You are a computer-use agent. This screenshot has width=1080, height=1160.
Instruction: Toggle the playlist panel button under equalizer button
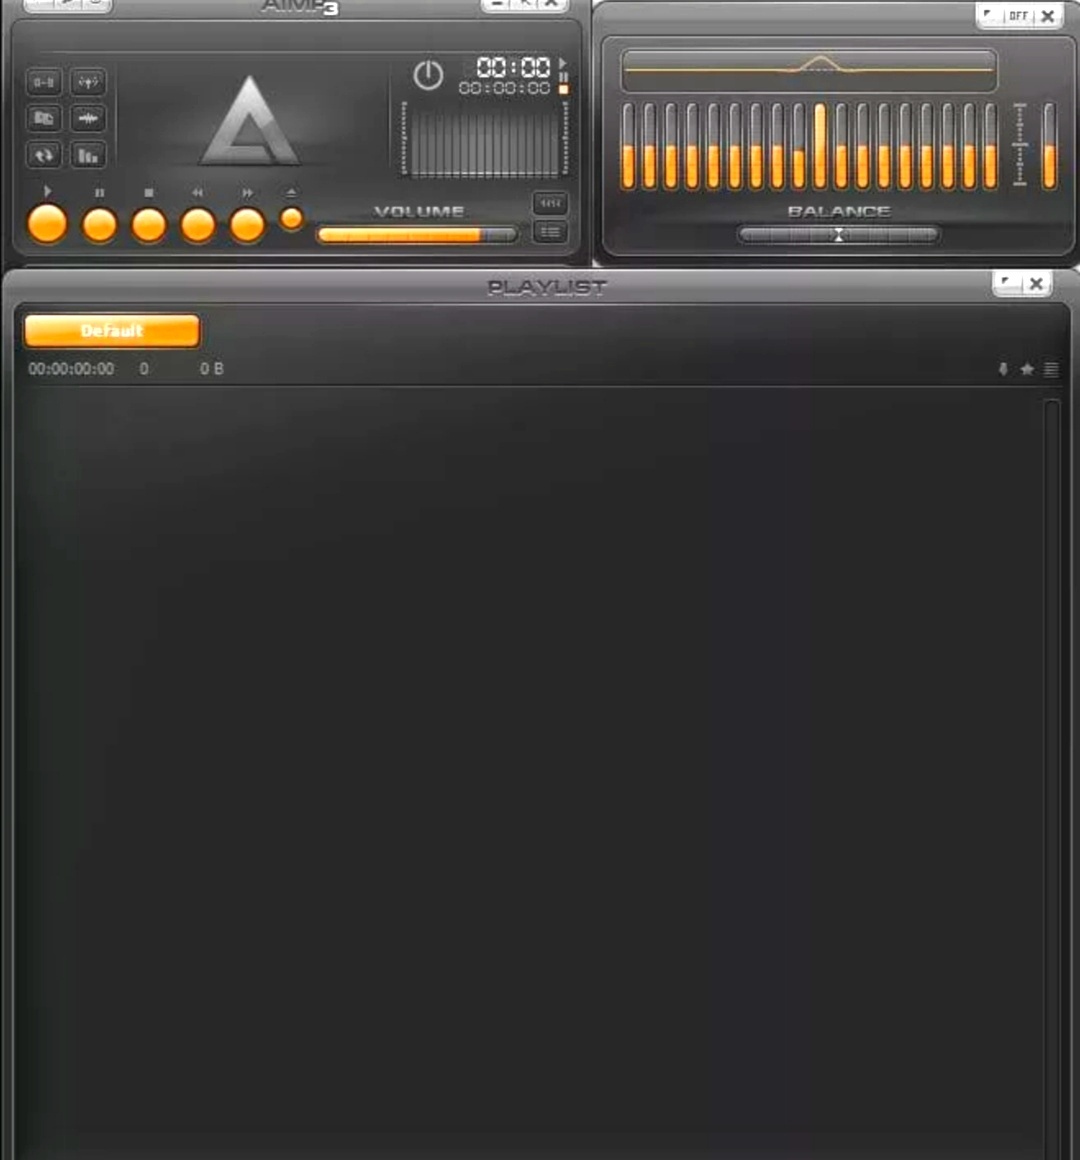point(550,232)
